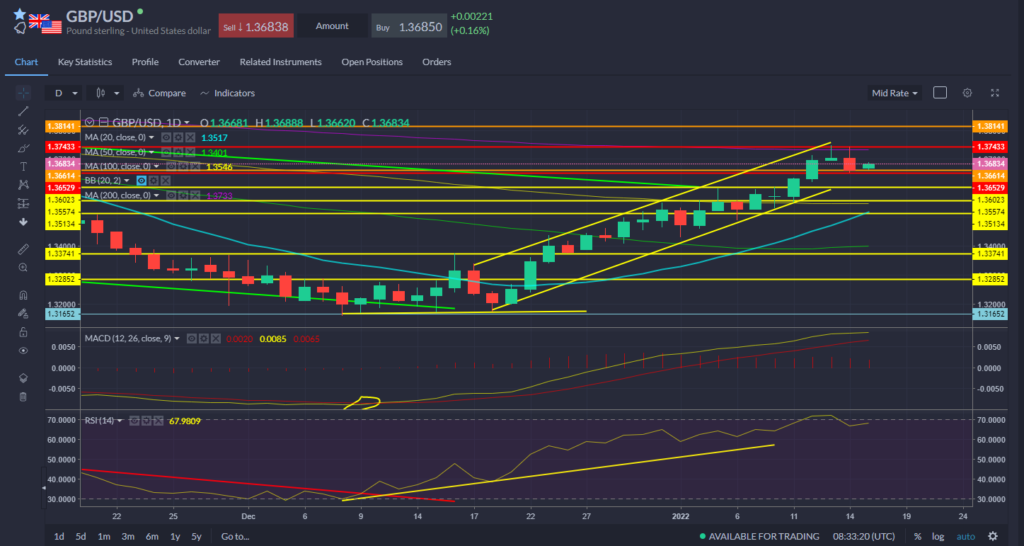Expand the Mid Rate dropdown

click(x=894, y=93)
